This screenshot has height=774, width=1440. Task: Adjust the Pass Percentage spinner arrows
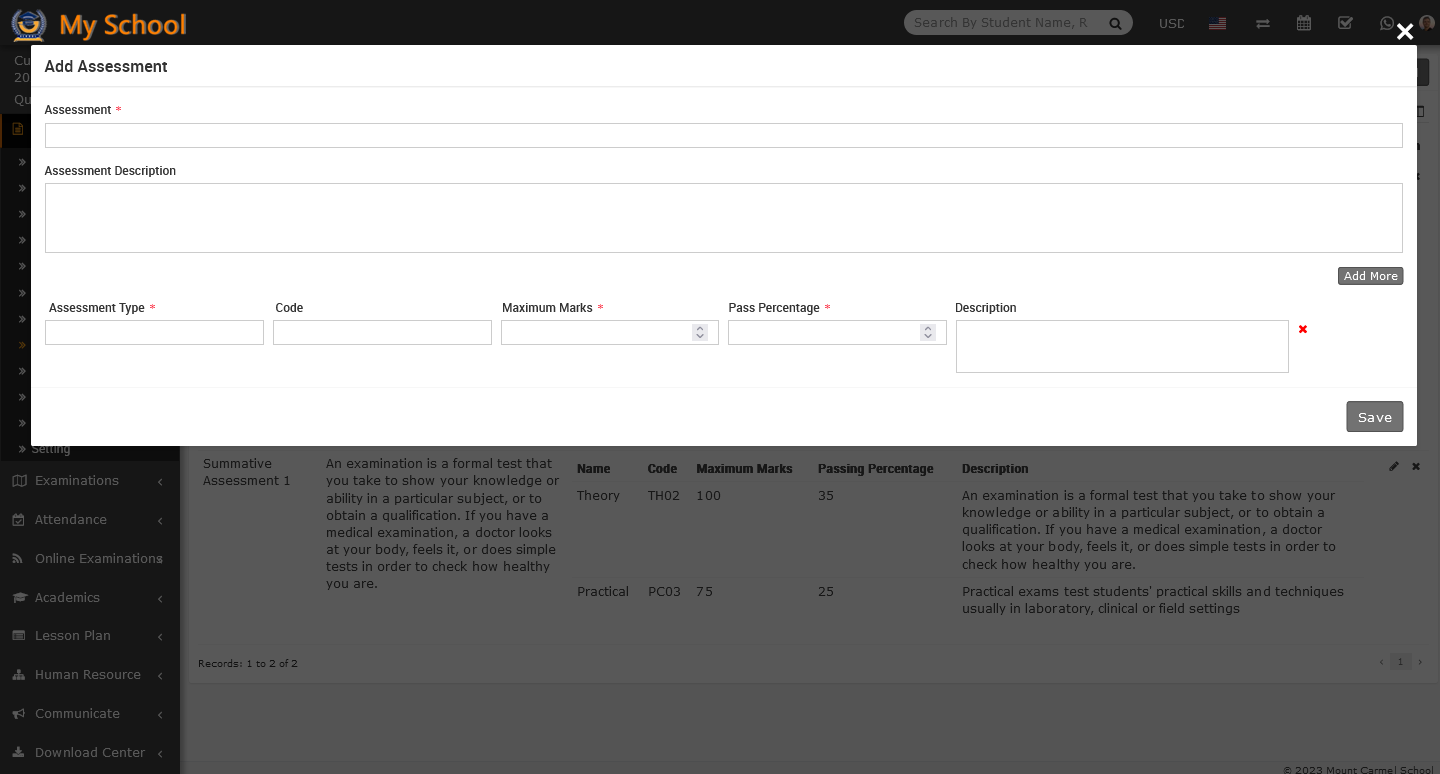(x=928, y=332)
